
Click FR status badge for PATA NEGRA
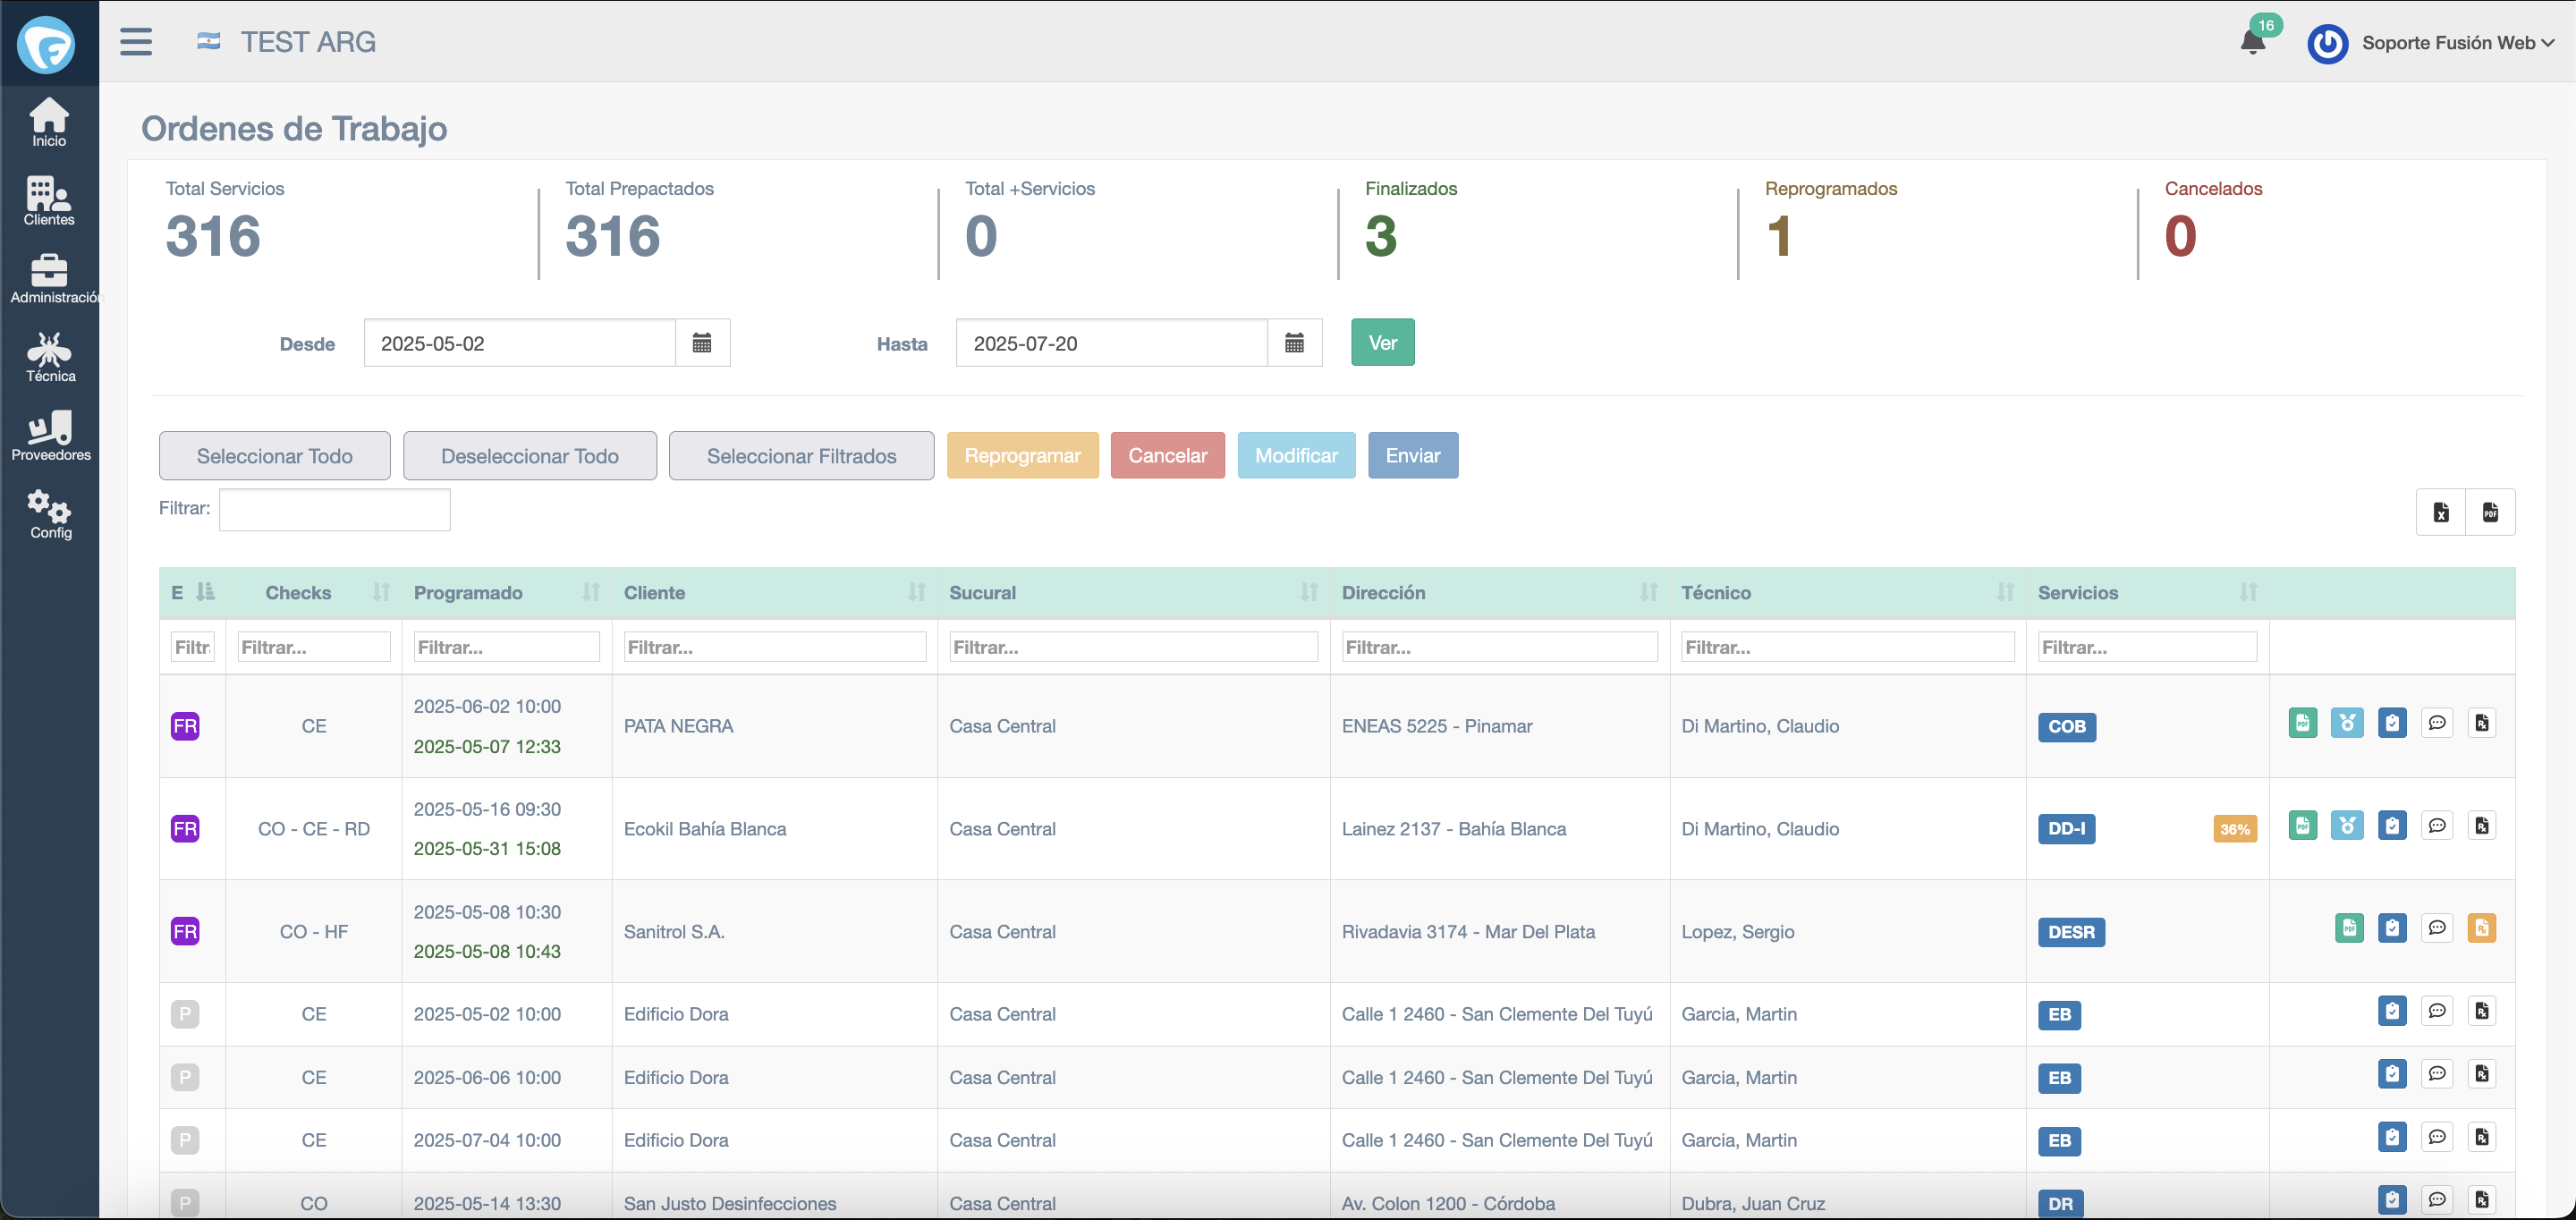(x=185, y=726)
